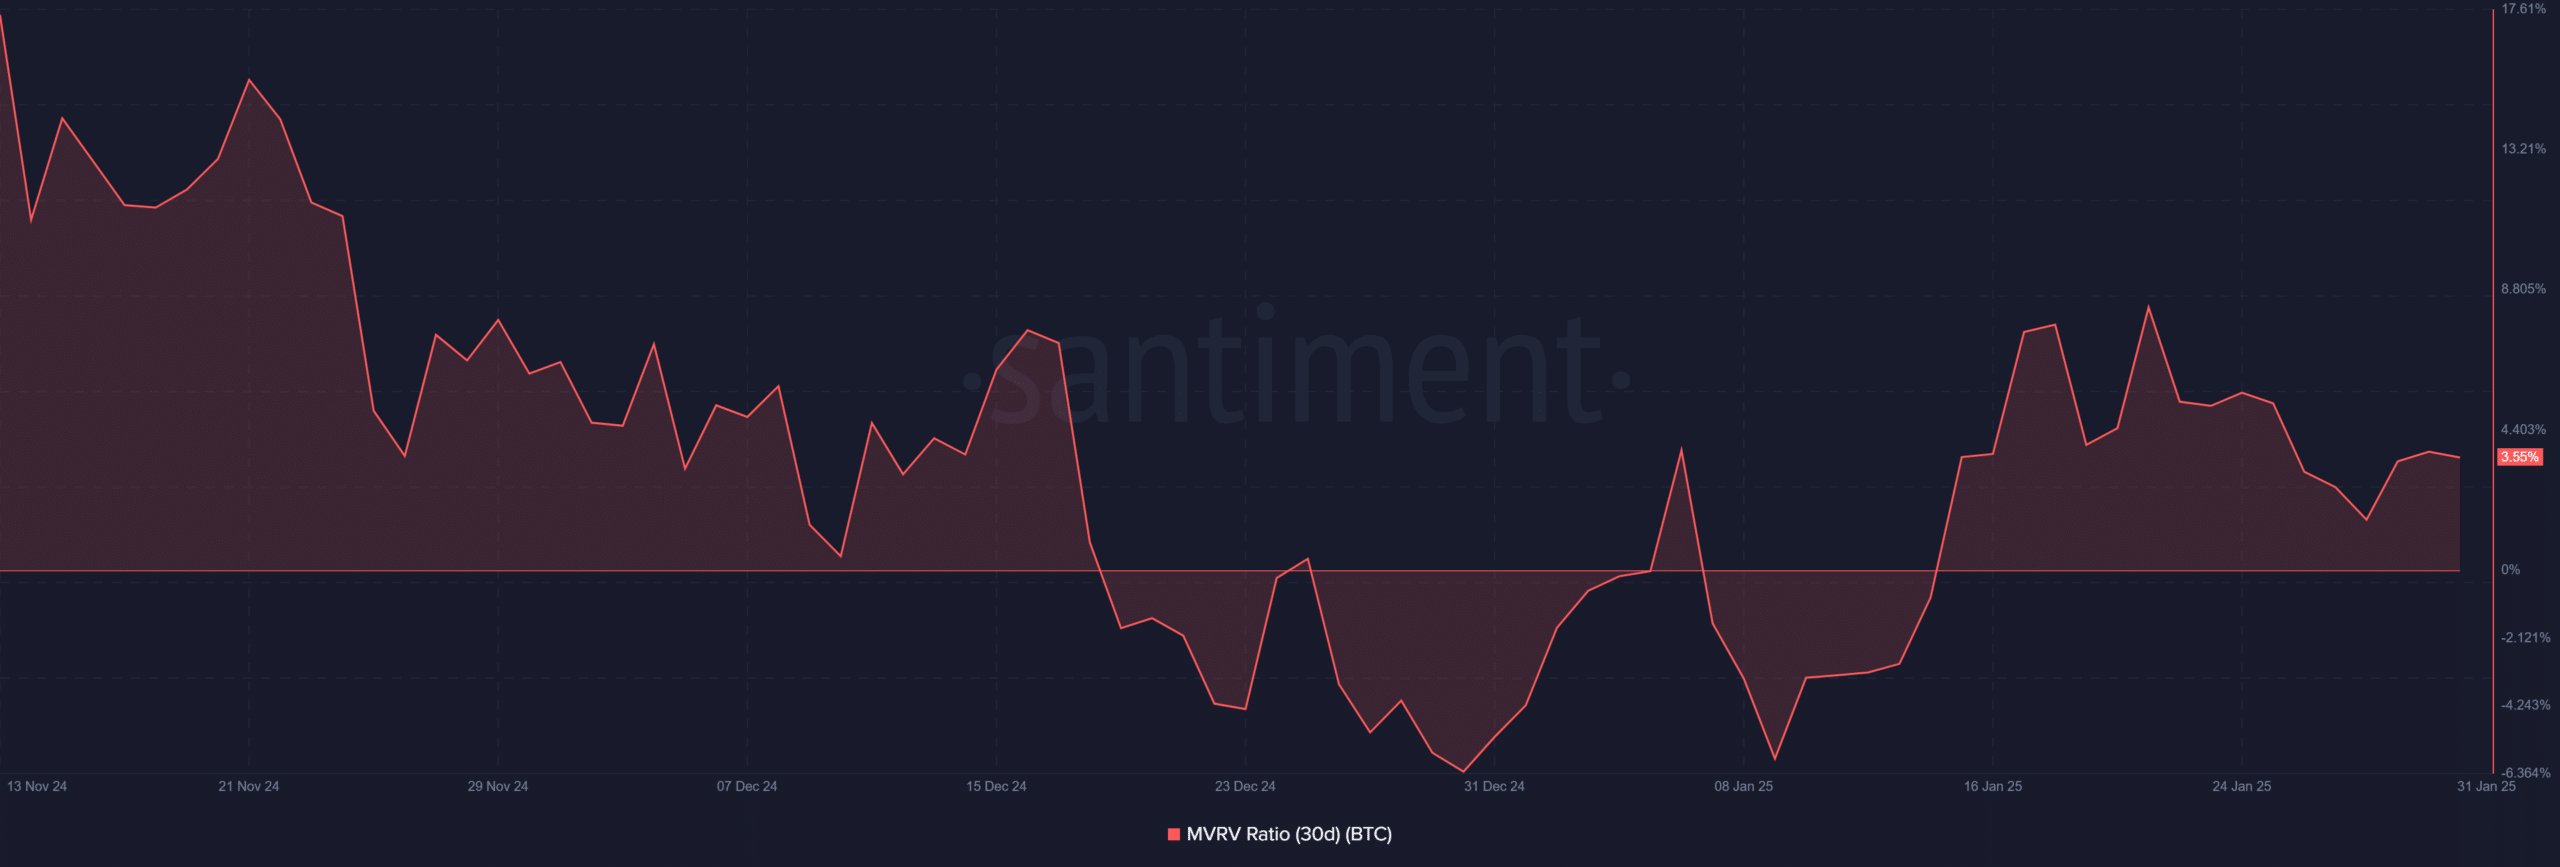Click the 08 Jan 25 date label
The height and width of the screenshot is (867, 2560).
click(x=1744, y=787)
